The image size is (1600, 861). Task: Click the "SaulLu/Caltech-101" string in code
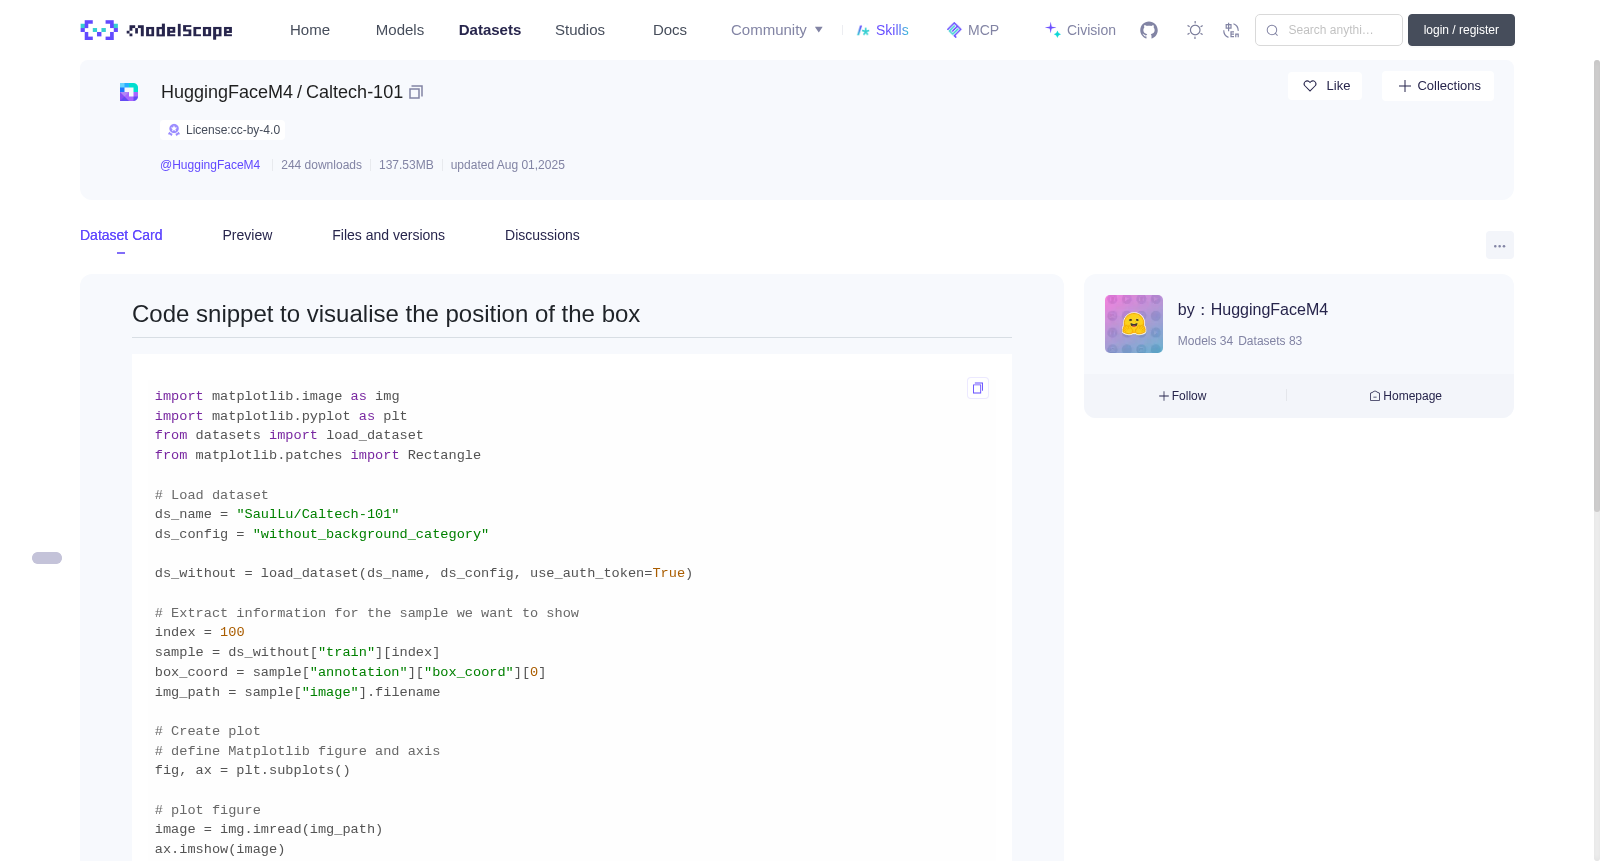coord(318,514)
